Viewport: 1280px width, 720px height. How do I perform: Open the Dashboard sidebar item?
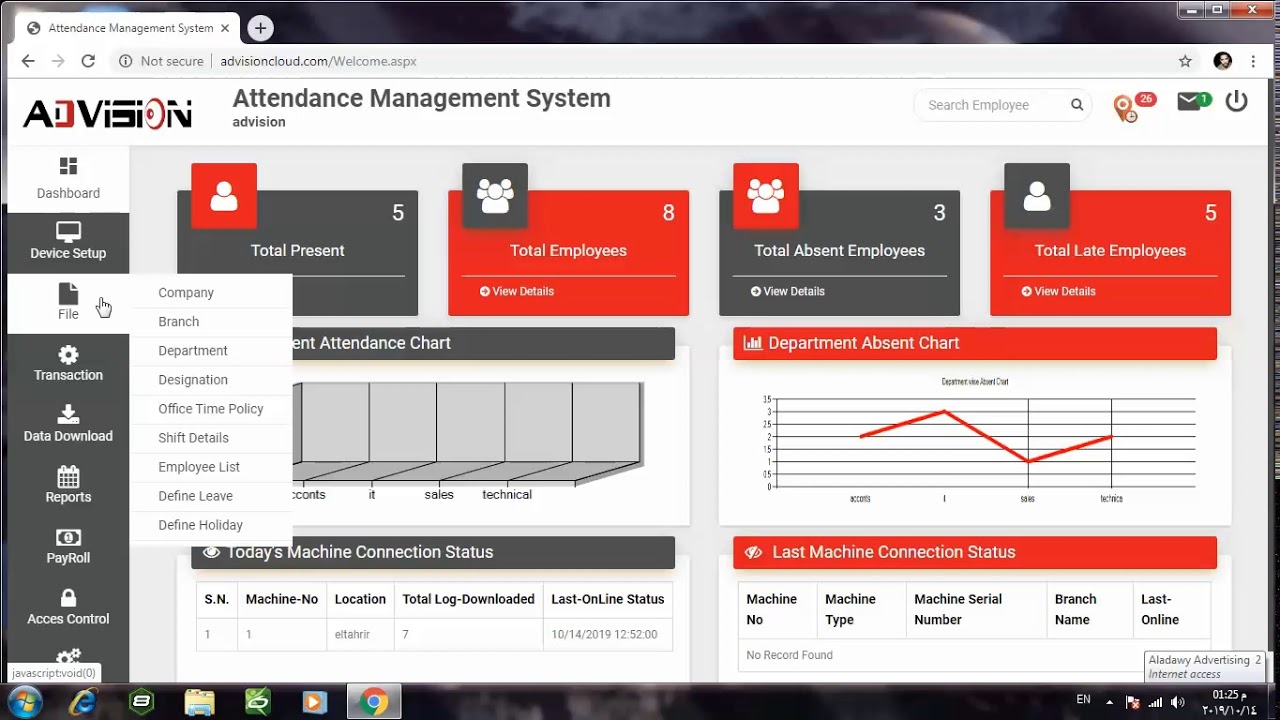click(x=68, y=178)
